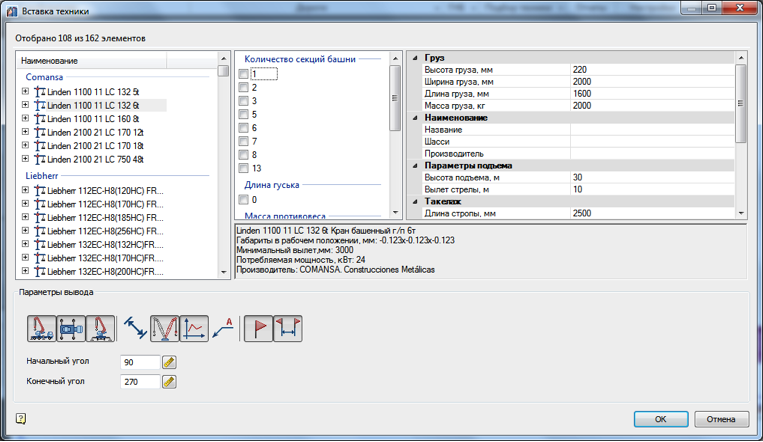Edit the Длина стропы value 2500

[x=652, y=213]
